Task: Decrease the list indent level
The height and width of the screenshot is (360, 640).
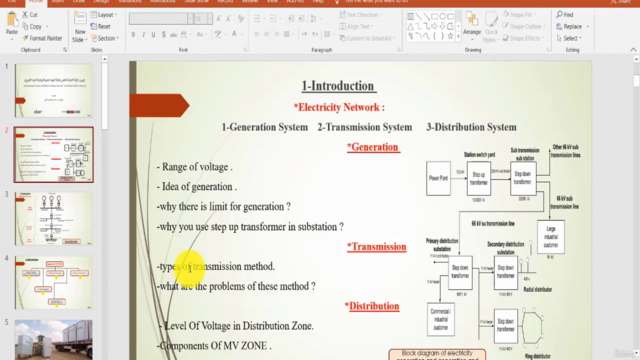Action: click(291, 18)
